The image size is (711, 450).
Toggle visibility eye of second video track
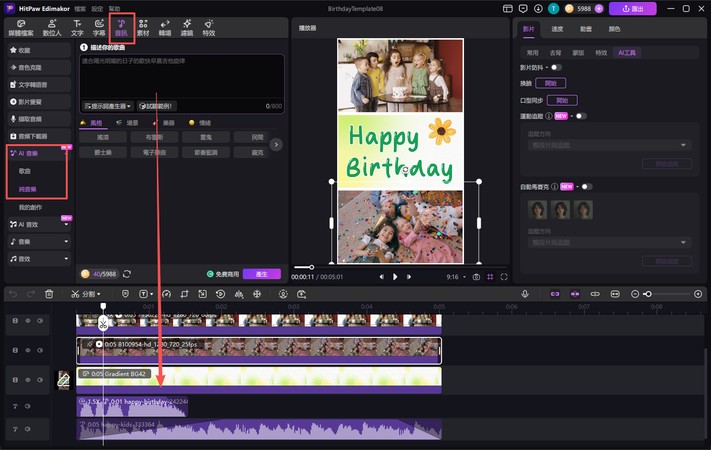point(28,350)
